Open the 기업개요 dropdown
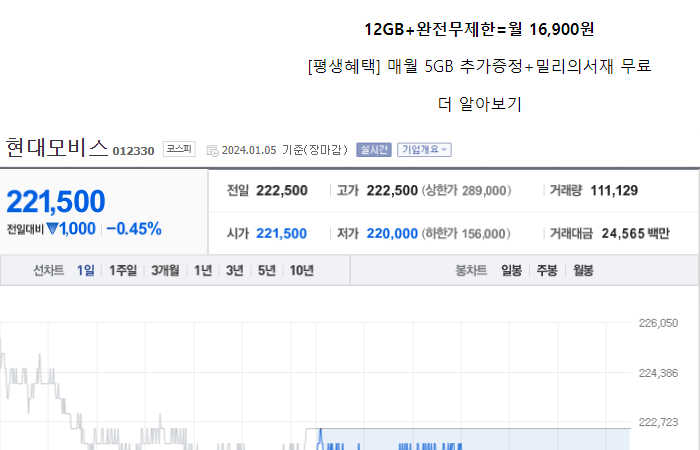Viewport: 700px width, 450px height. click(x=424, y=150)
